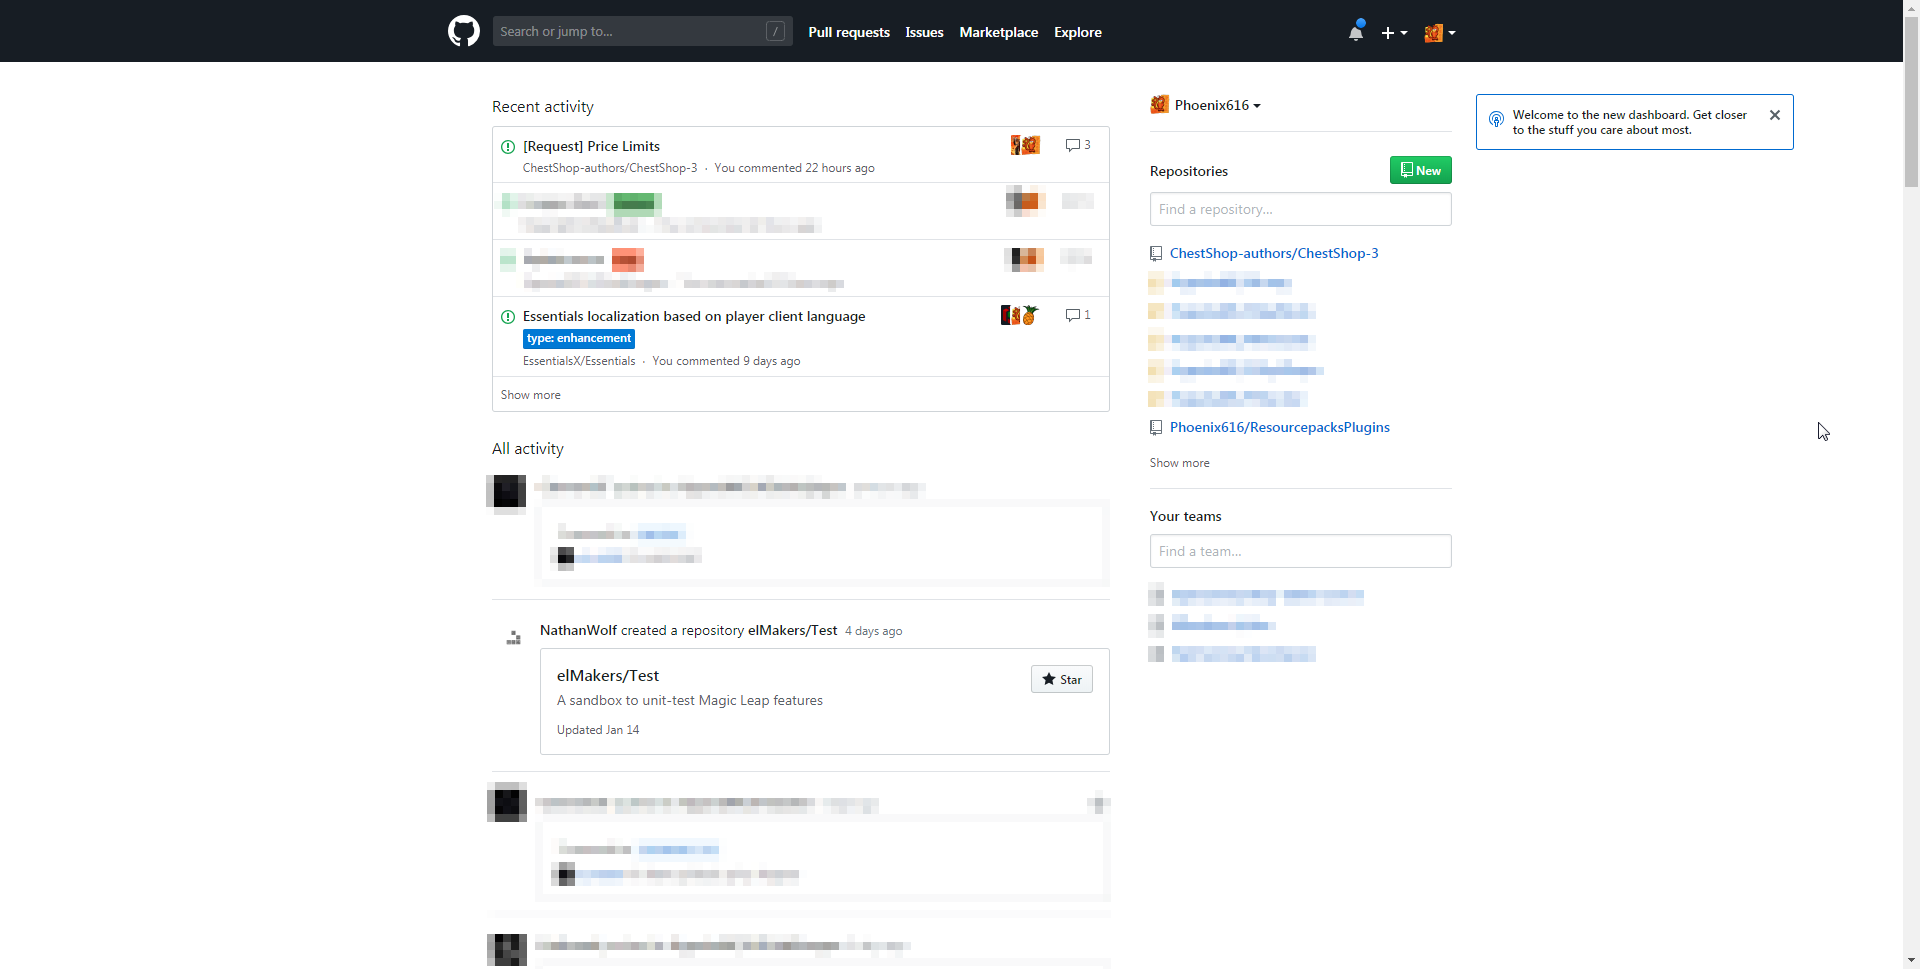
Task: Click comment count icon on Price Limits
Action: 1078,145
